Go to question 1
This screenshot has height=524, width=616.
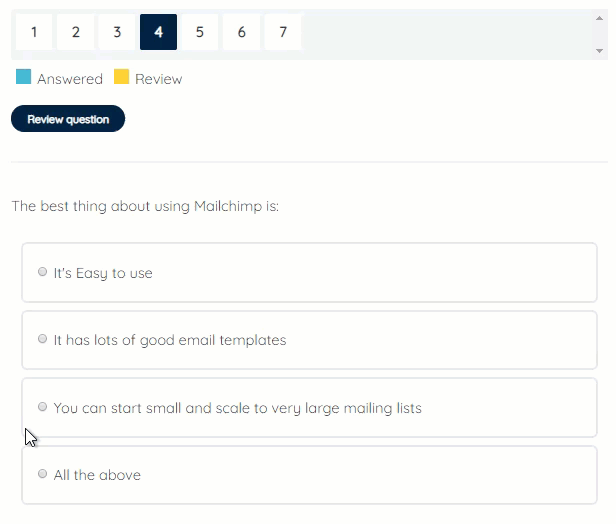[x=34, y=32]
